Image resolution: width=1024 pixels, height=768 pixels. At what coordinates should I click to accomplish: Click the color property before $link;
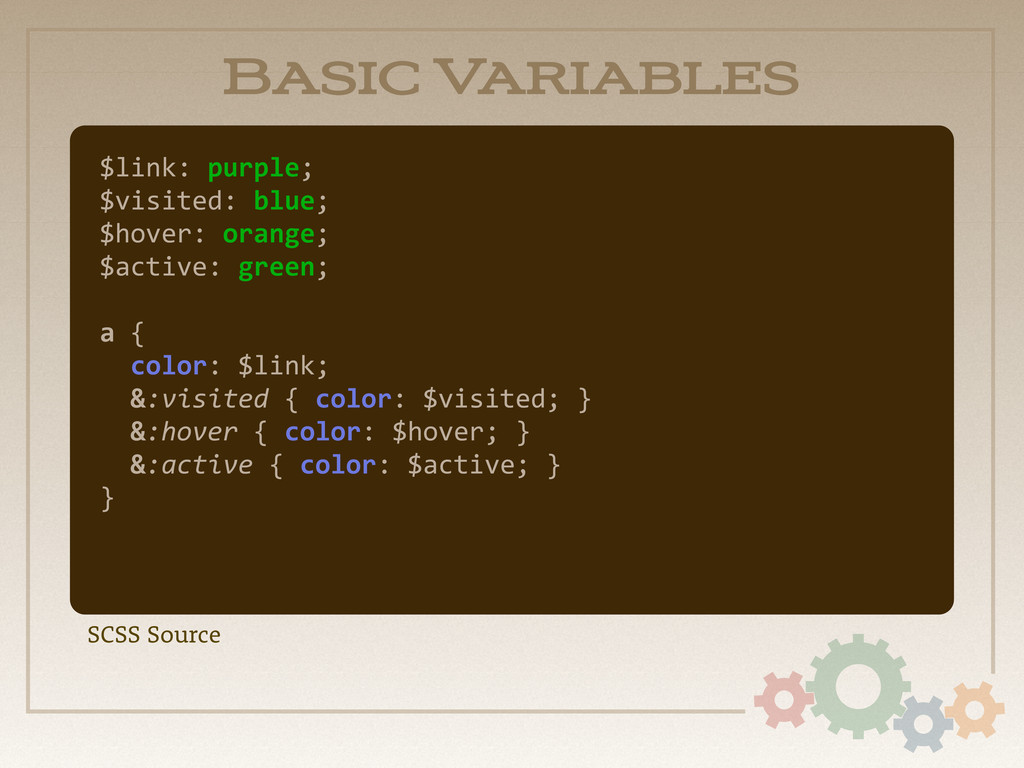tap(168, 366)
